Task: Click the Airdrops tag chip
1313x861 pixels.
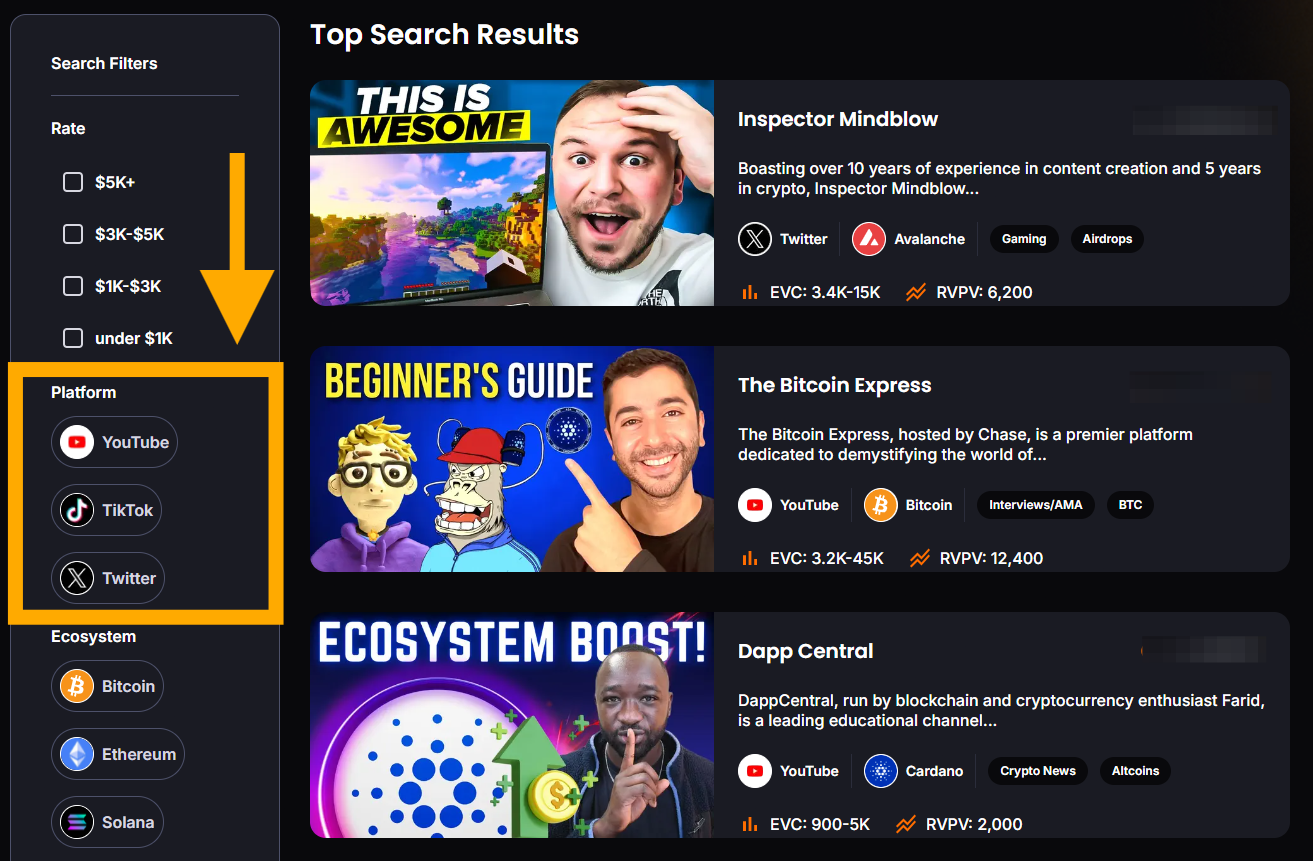Action: pos(1107,239)
